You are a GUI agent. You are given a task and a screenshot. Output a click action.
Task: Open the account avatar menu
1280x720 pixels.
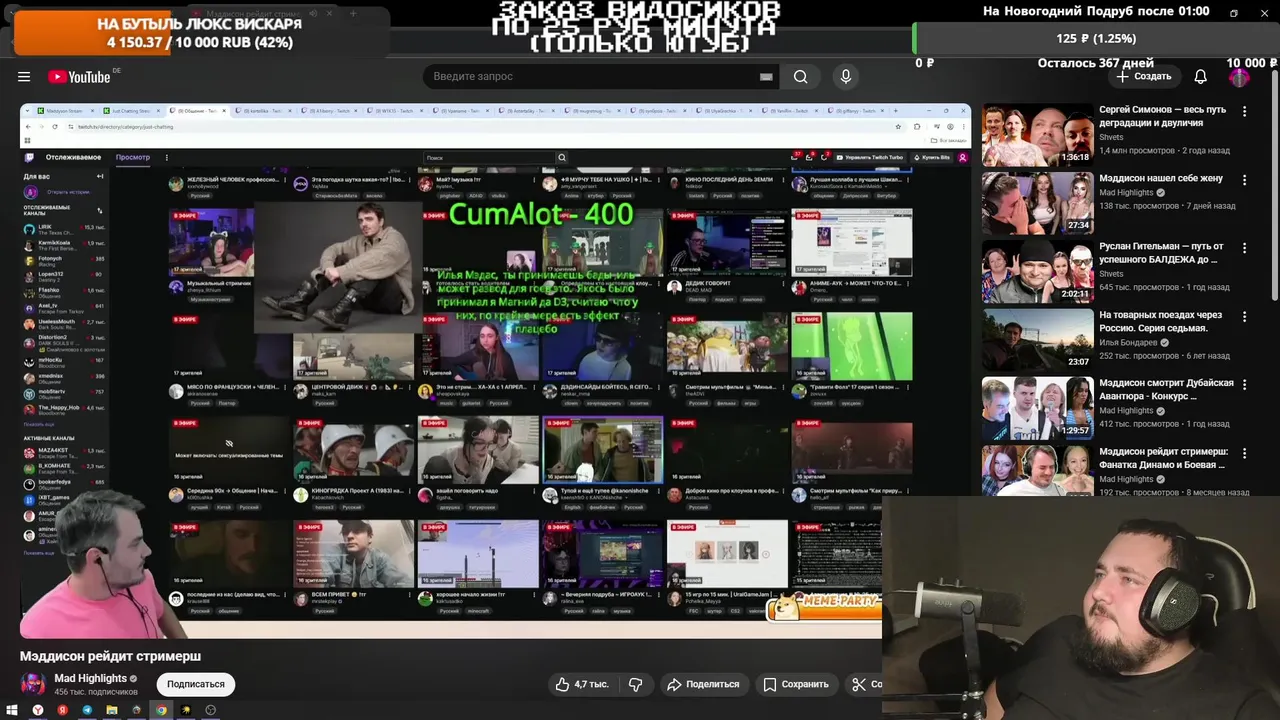(x=1240, y=77)
